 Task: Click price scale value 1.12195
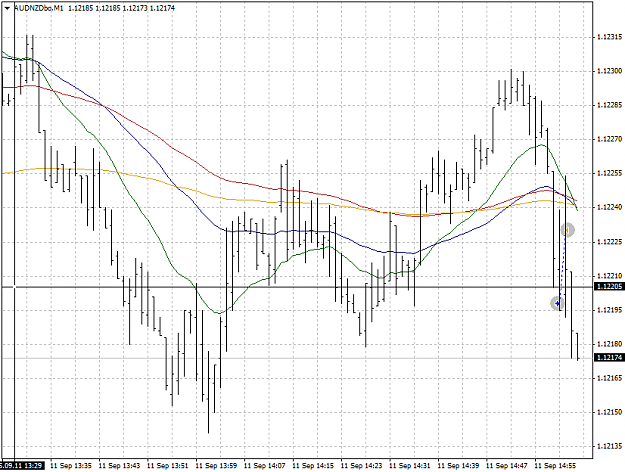point(609,310)
